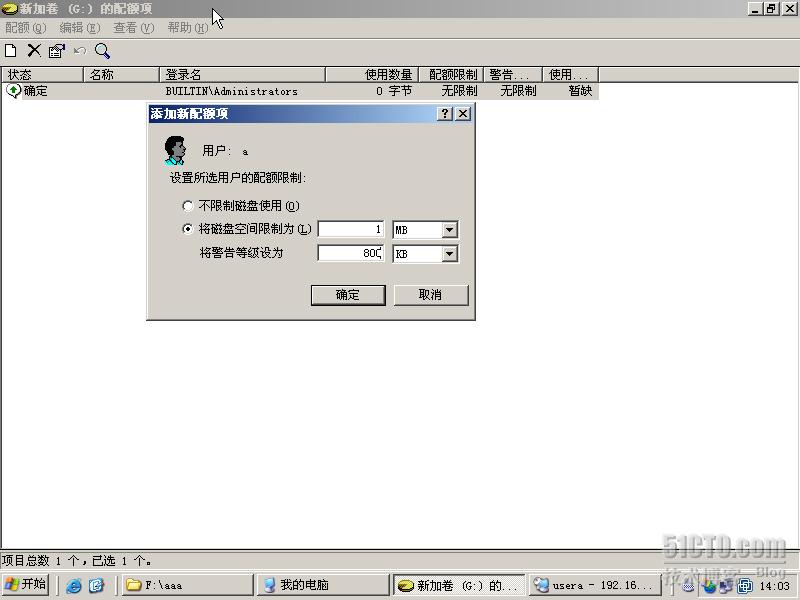Sort by 配额限制 column header

451,74
